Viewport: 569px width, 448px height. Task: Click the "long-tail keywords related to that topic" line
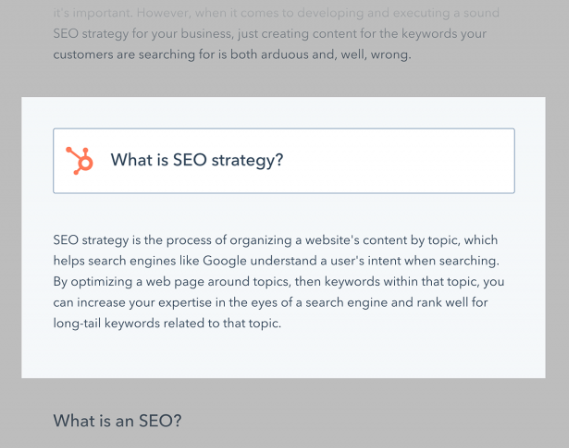[x=167, y=323]
